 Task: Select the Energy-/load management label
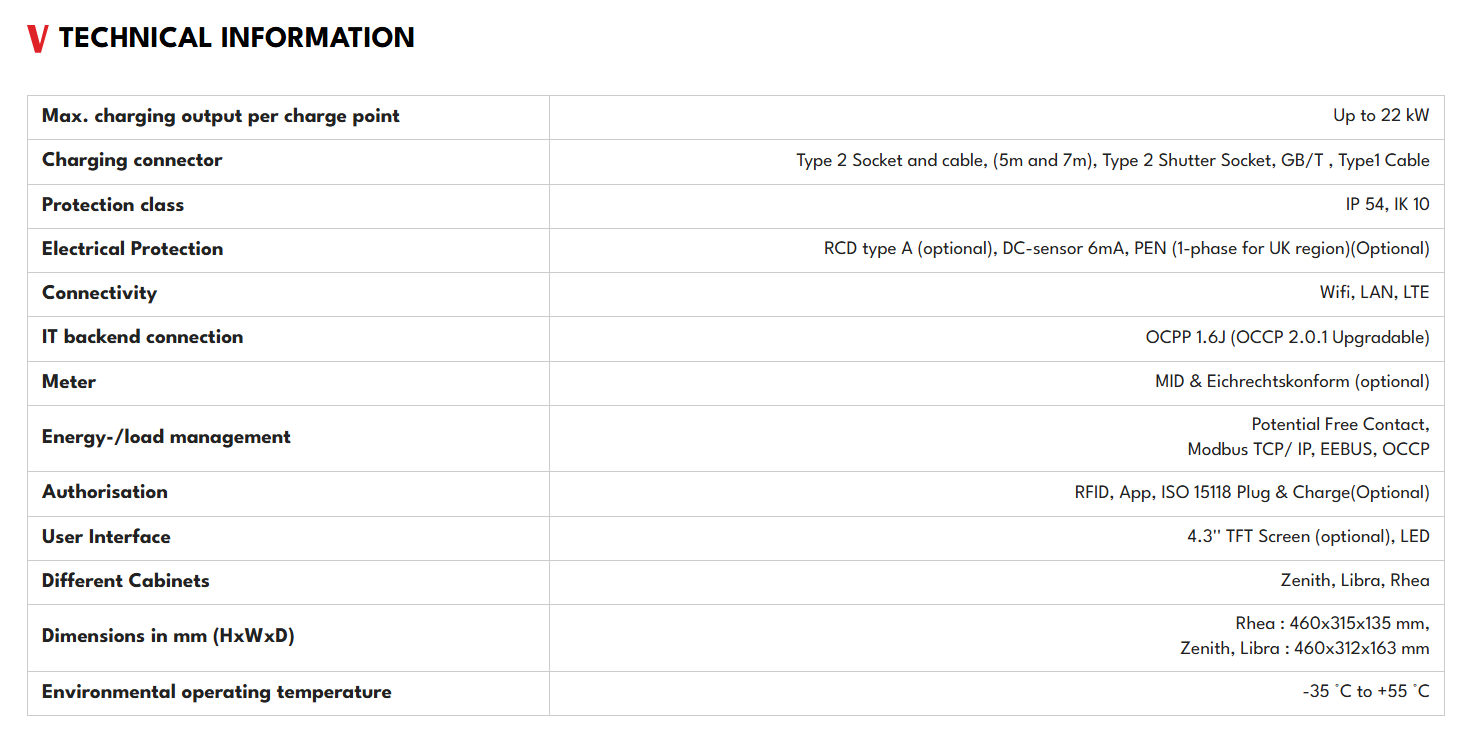166,437
